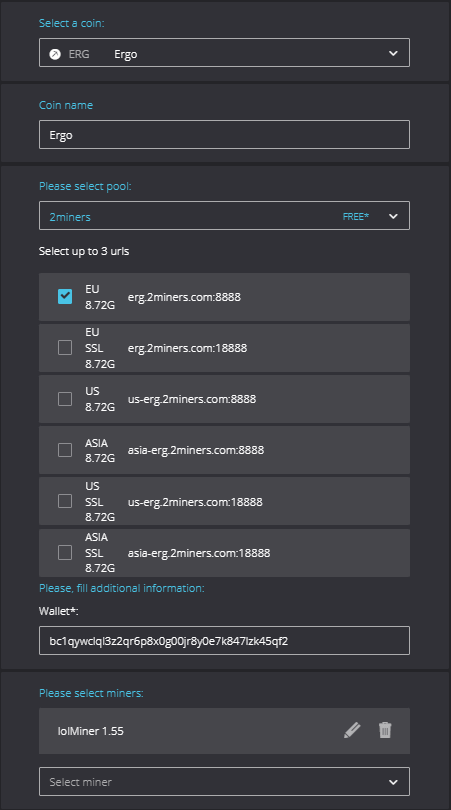This screenshot has height=810, width=451.
Task: Open the Select miner dropdown
Action: [224, 781]
